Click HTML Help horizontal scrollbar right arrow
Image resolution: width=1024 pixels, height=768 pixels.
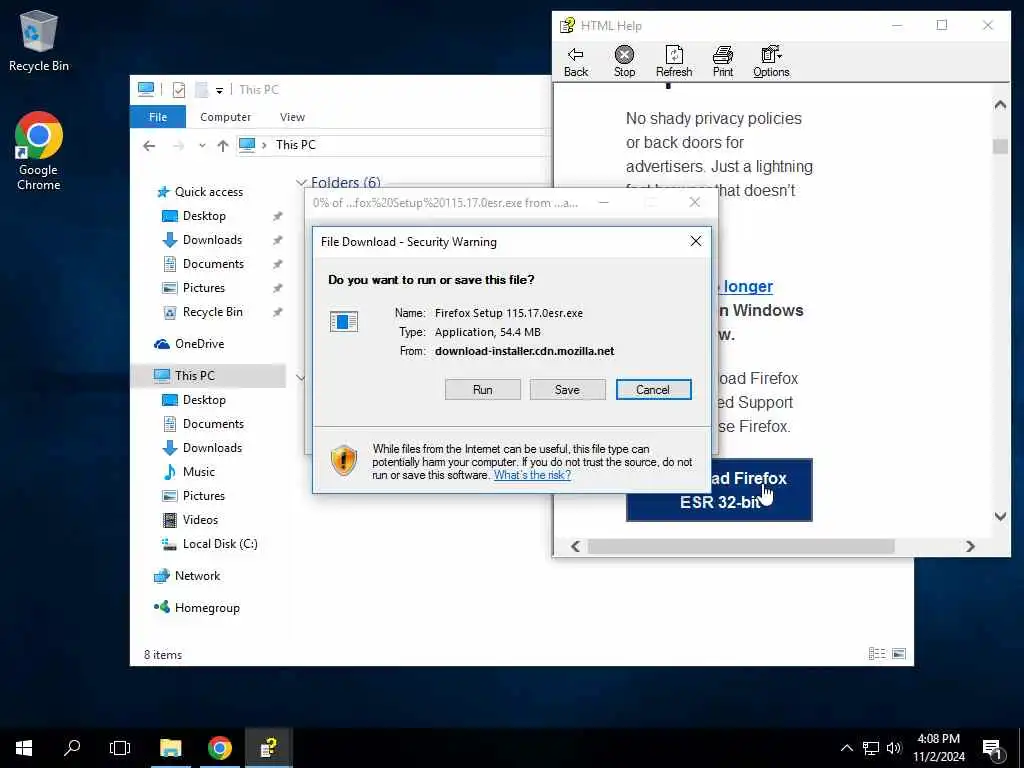970,546
